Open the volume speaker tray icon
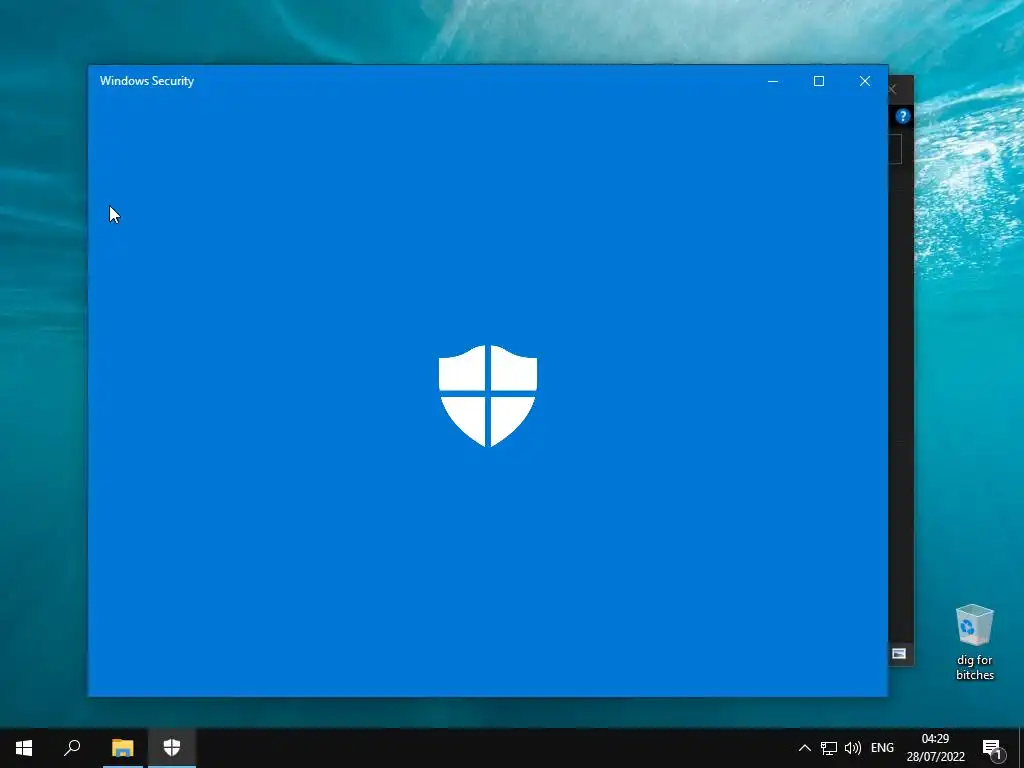Screen dimensions: 1024x768 [x=853, y=748]
